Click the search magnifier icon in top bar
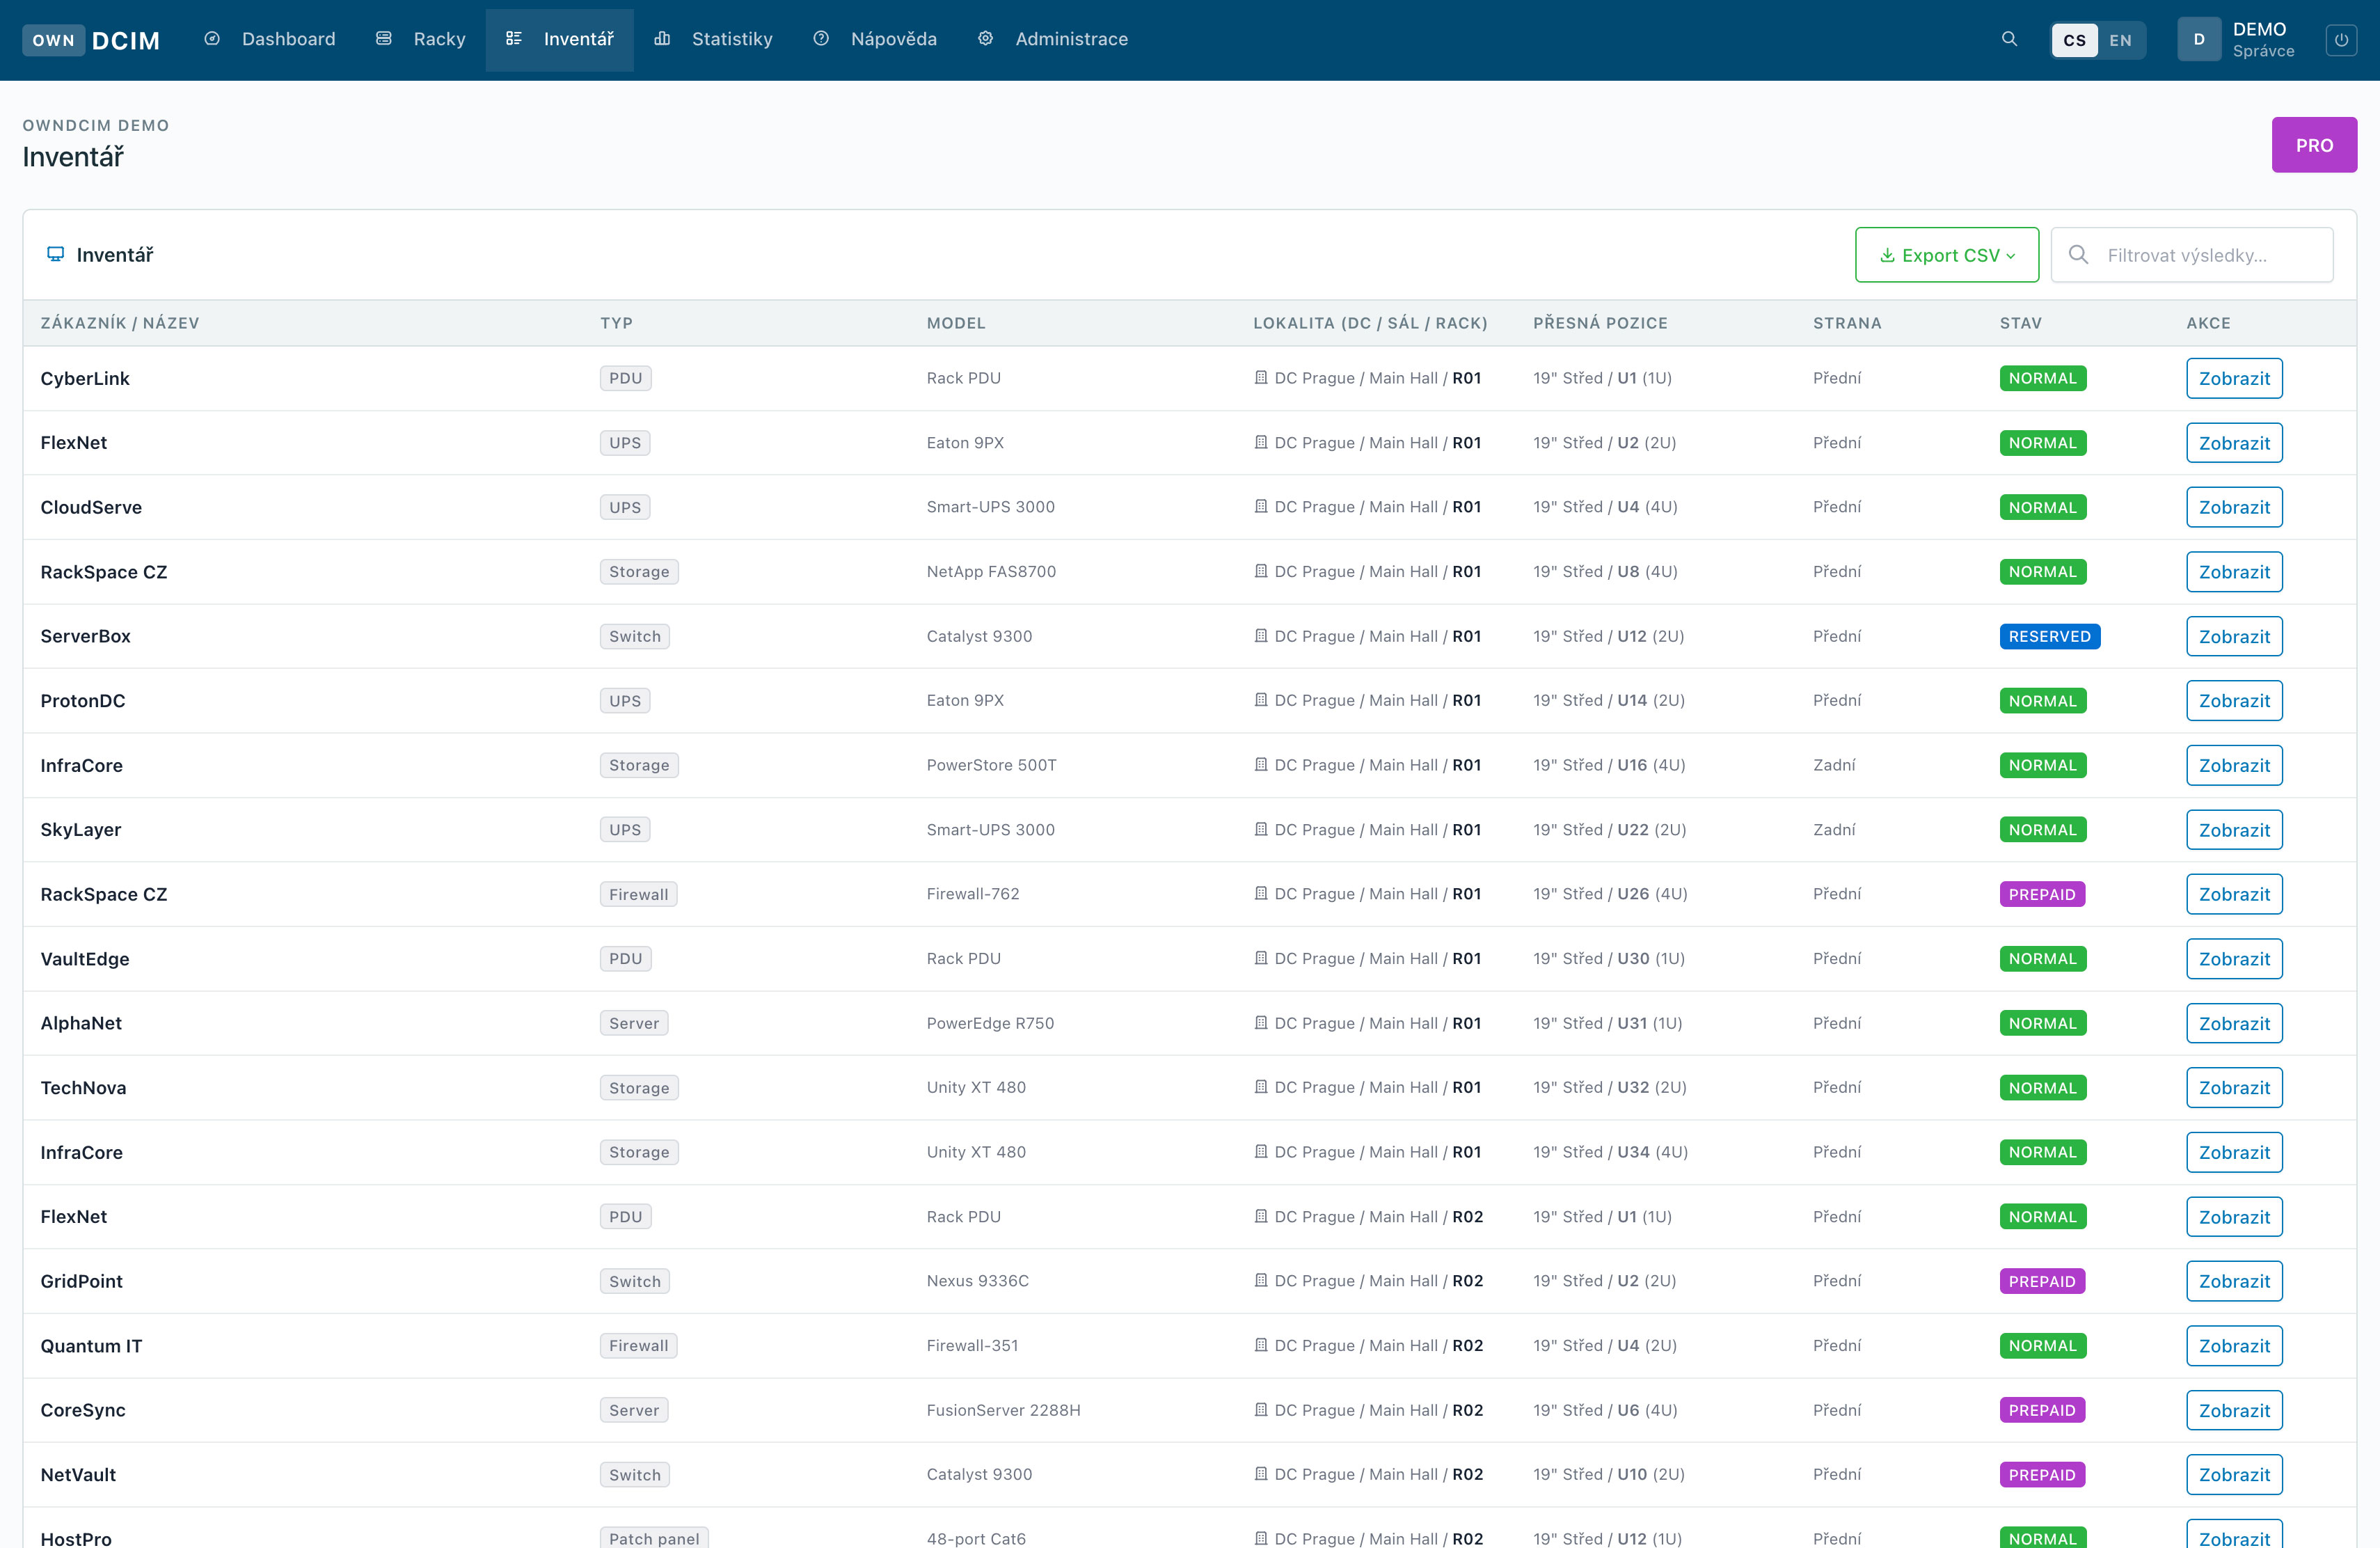 click(x=2009, y=39)
